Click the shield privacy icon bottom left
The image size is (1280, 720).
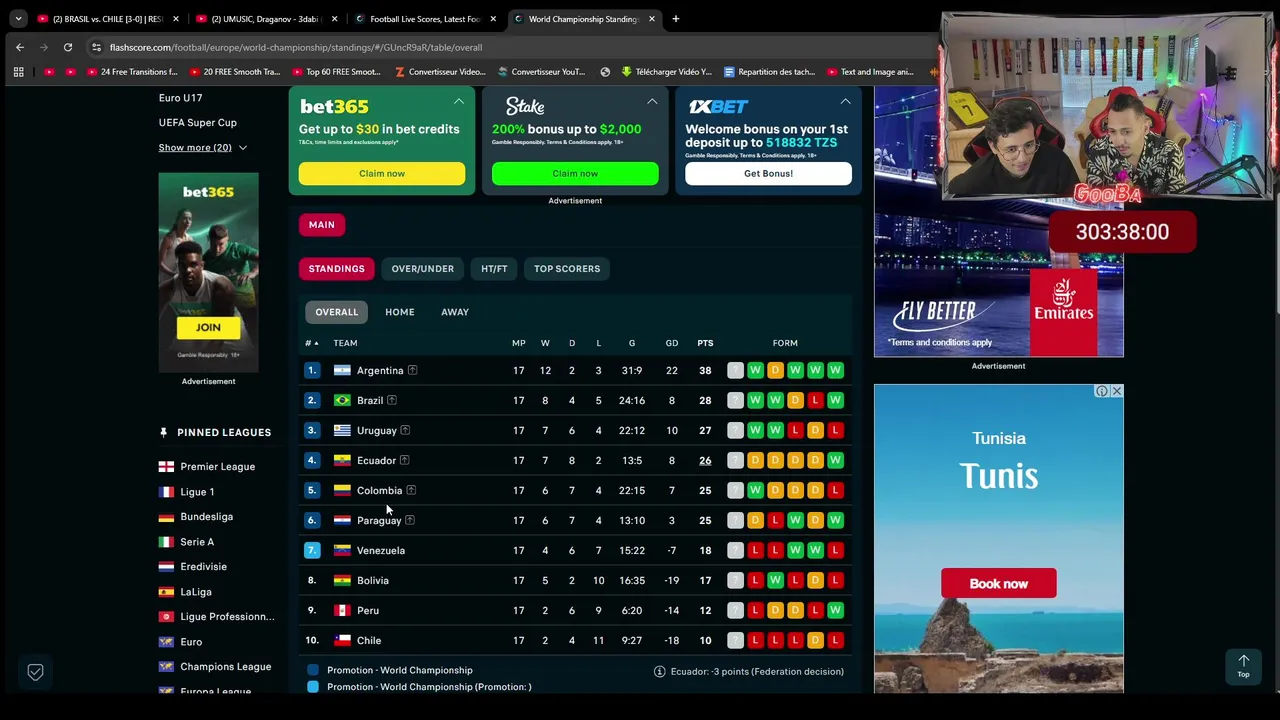click(x=35, y=672)
